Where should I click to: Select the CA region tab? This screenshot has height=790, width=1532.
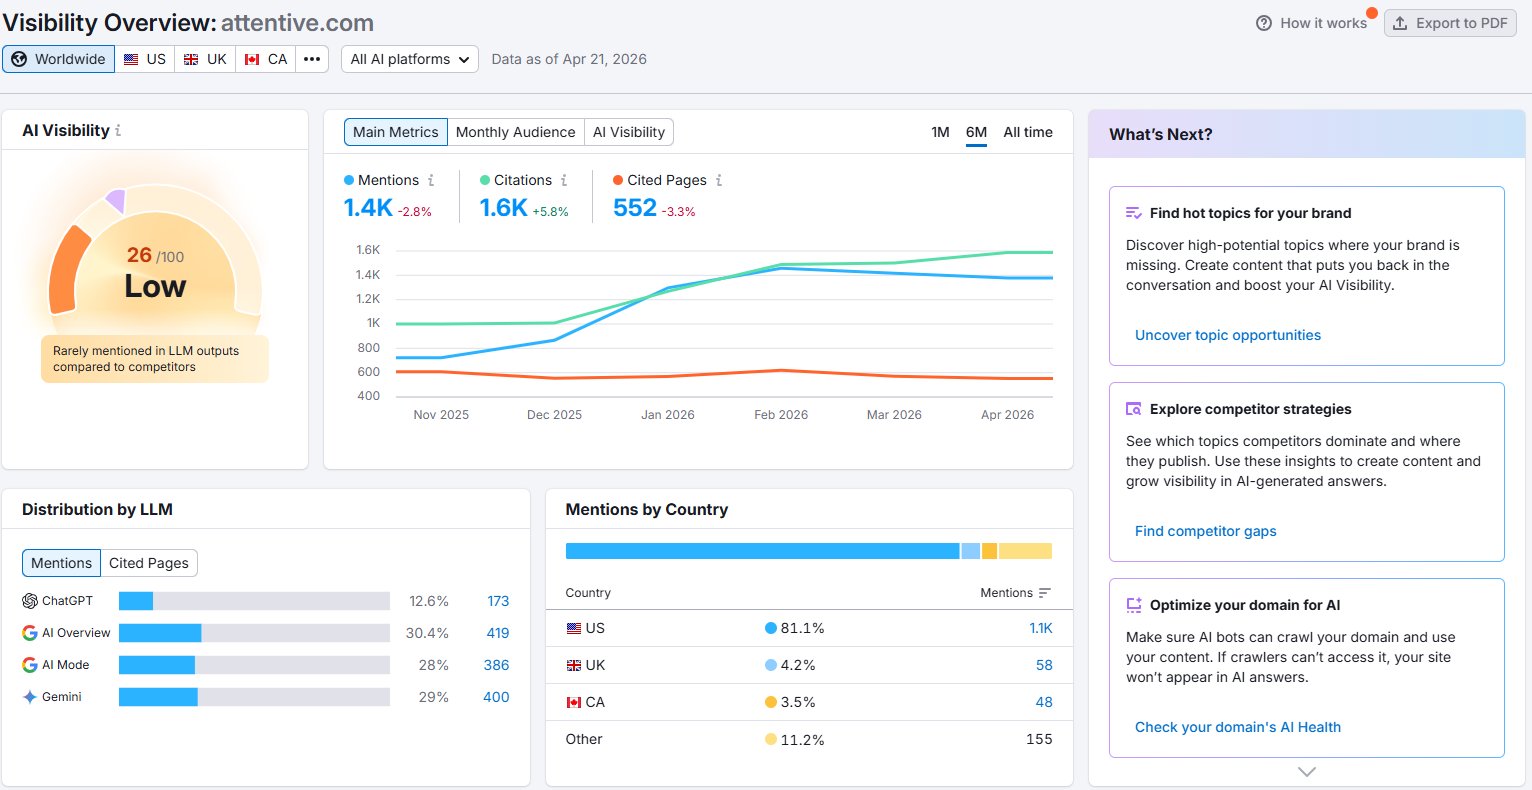coord(266,59)
